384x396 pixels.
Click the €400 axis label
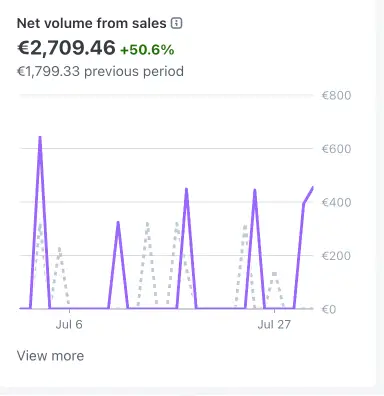point(336,202)
